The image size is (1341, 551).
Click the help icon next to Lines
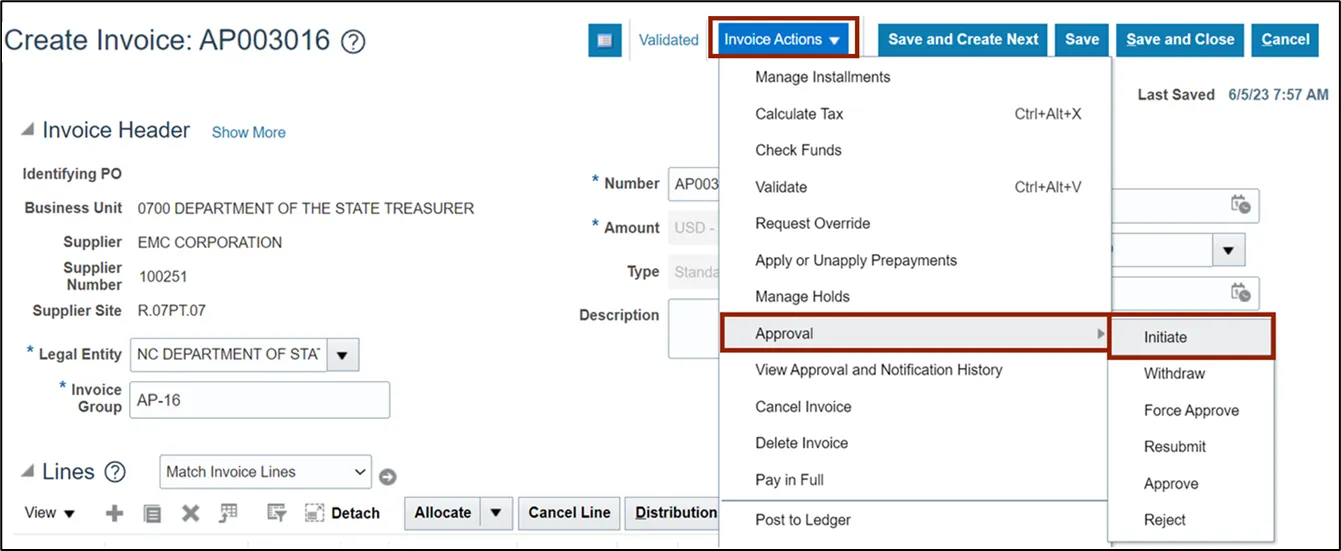(115, 472)
